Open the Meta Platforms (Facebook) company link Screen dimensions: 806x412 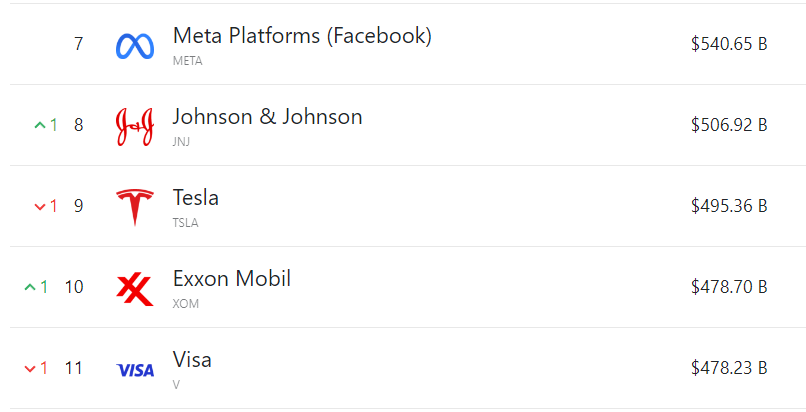pos(302,36)
